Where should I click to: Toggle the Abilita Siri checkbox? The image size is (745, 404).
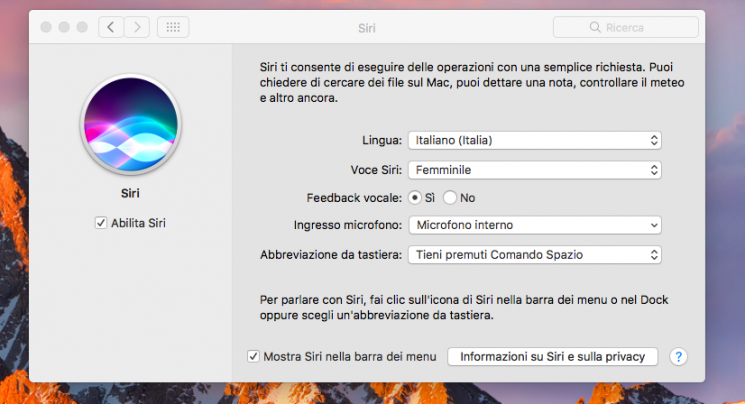pyautogui.click(x=101, y=223)
